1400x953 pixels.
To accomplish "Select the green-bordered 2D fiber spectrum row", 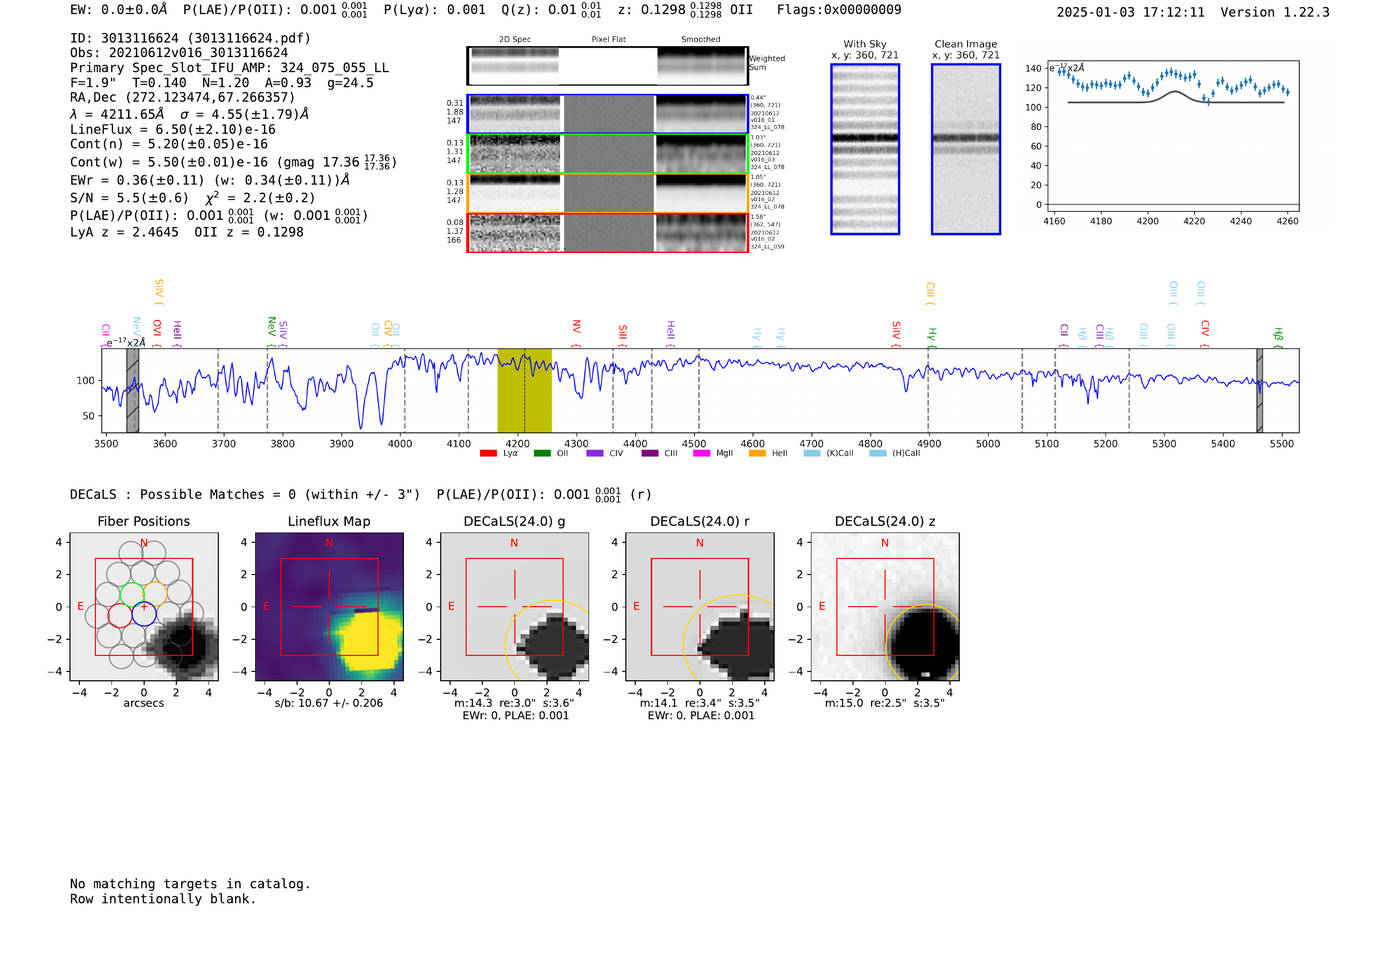I will (607, 154).
